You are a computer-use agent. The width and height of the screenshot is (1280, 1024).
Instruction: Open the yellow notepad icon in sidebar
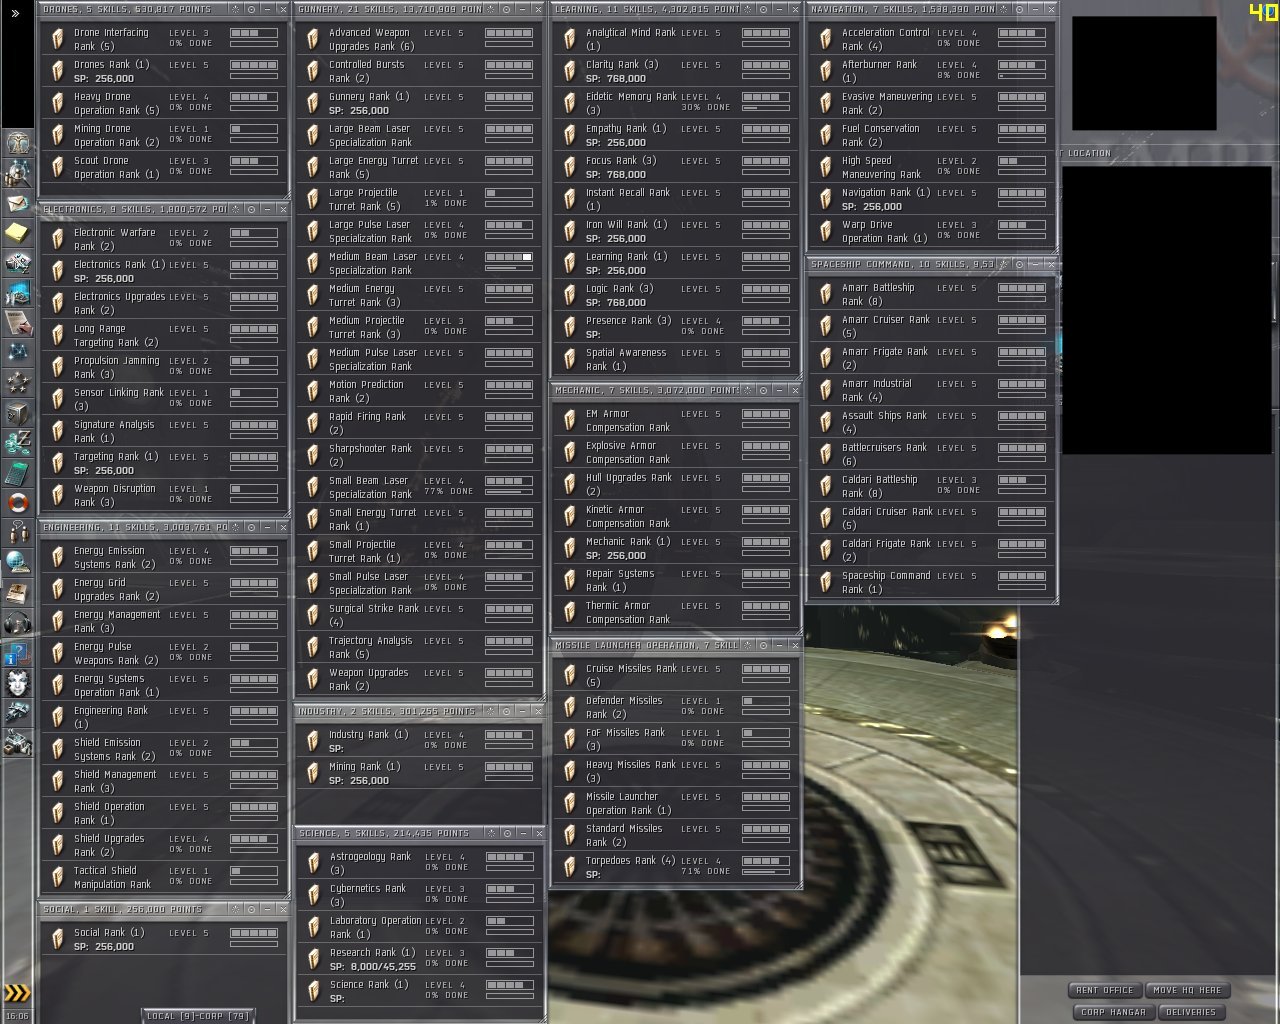click(x=18, y=233)
